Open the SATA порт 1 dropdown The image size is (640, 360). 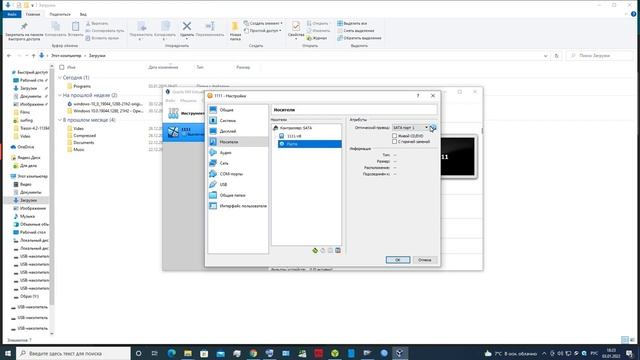(410, 128)
